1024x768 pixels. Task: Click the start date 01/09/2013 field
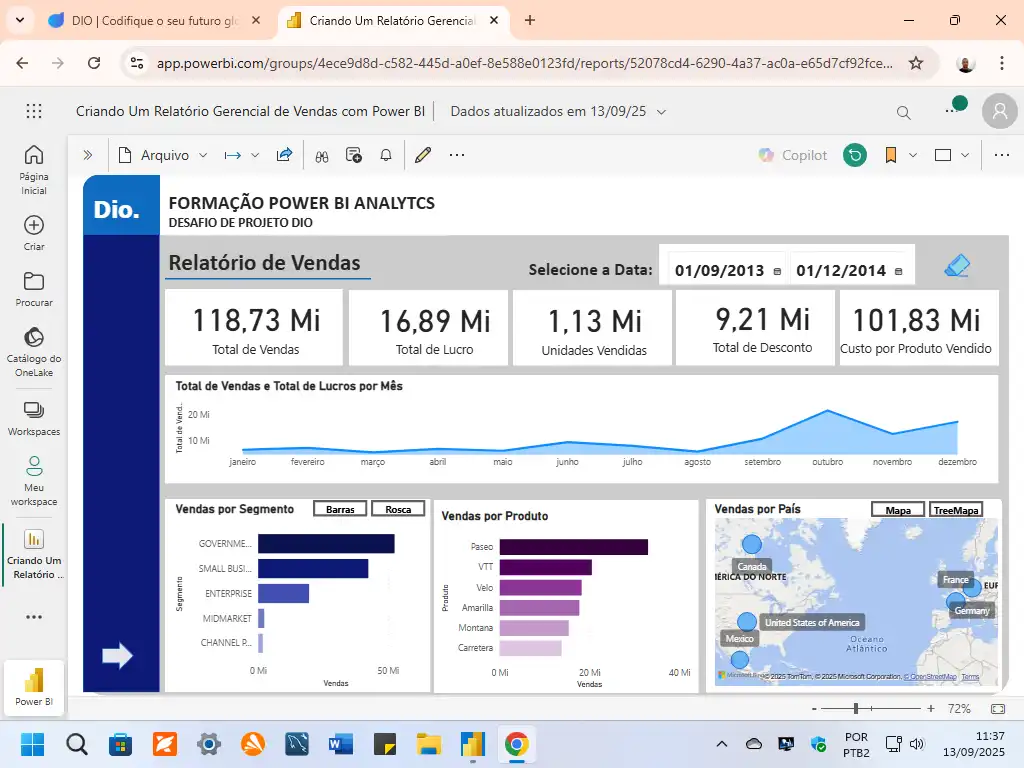pos(720,270)
